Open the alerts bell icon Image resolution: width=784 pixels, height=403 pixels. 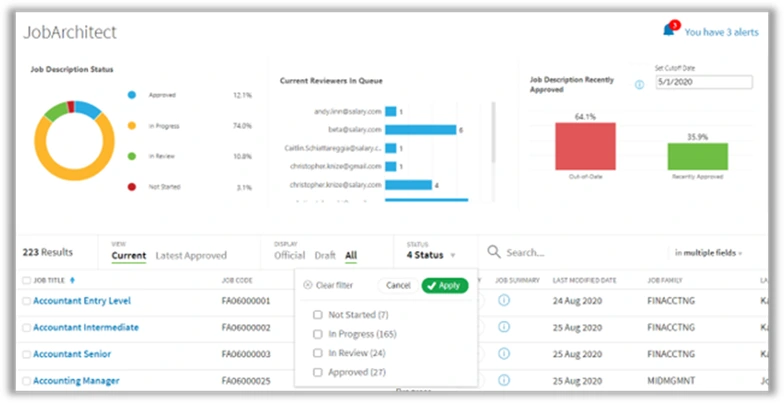668,30
